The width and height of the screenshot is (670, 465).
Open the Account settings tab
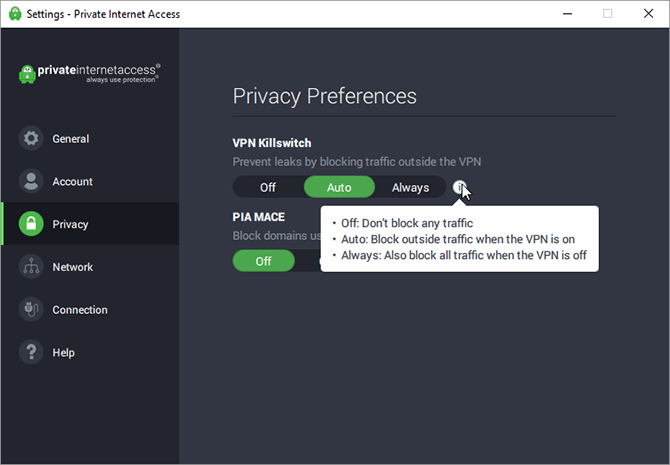tap(90, 181)
